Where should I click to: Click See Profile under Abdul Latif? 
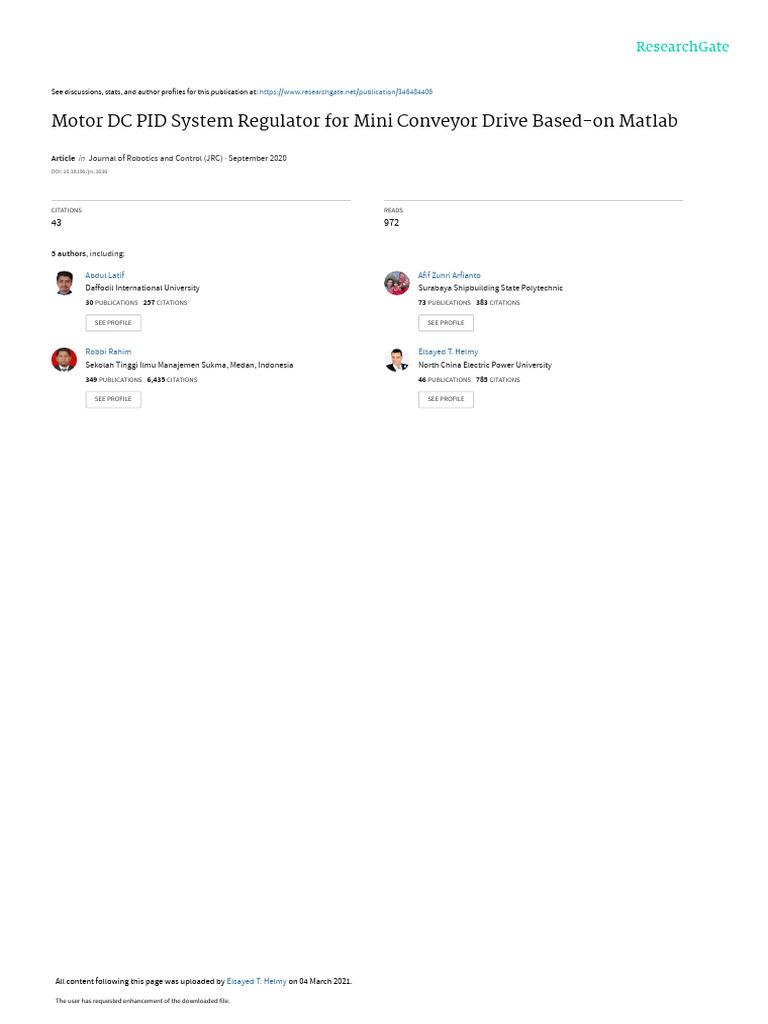(113, 323)
